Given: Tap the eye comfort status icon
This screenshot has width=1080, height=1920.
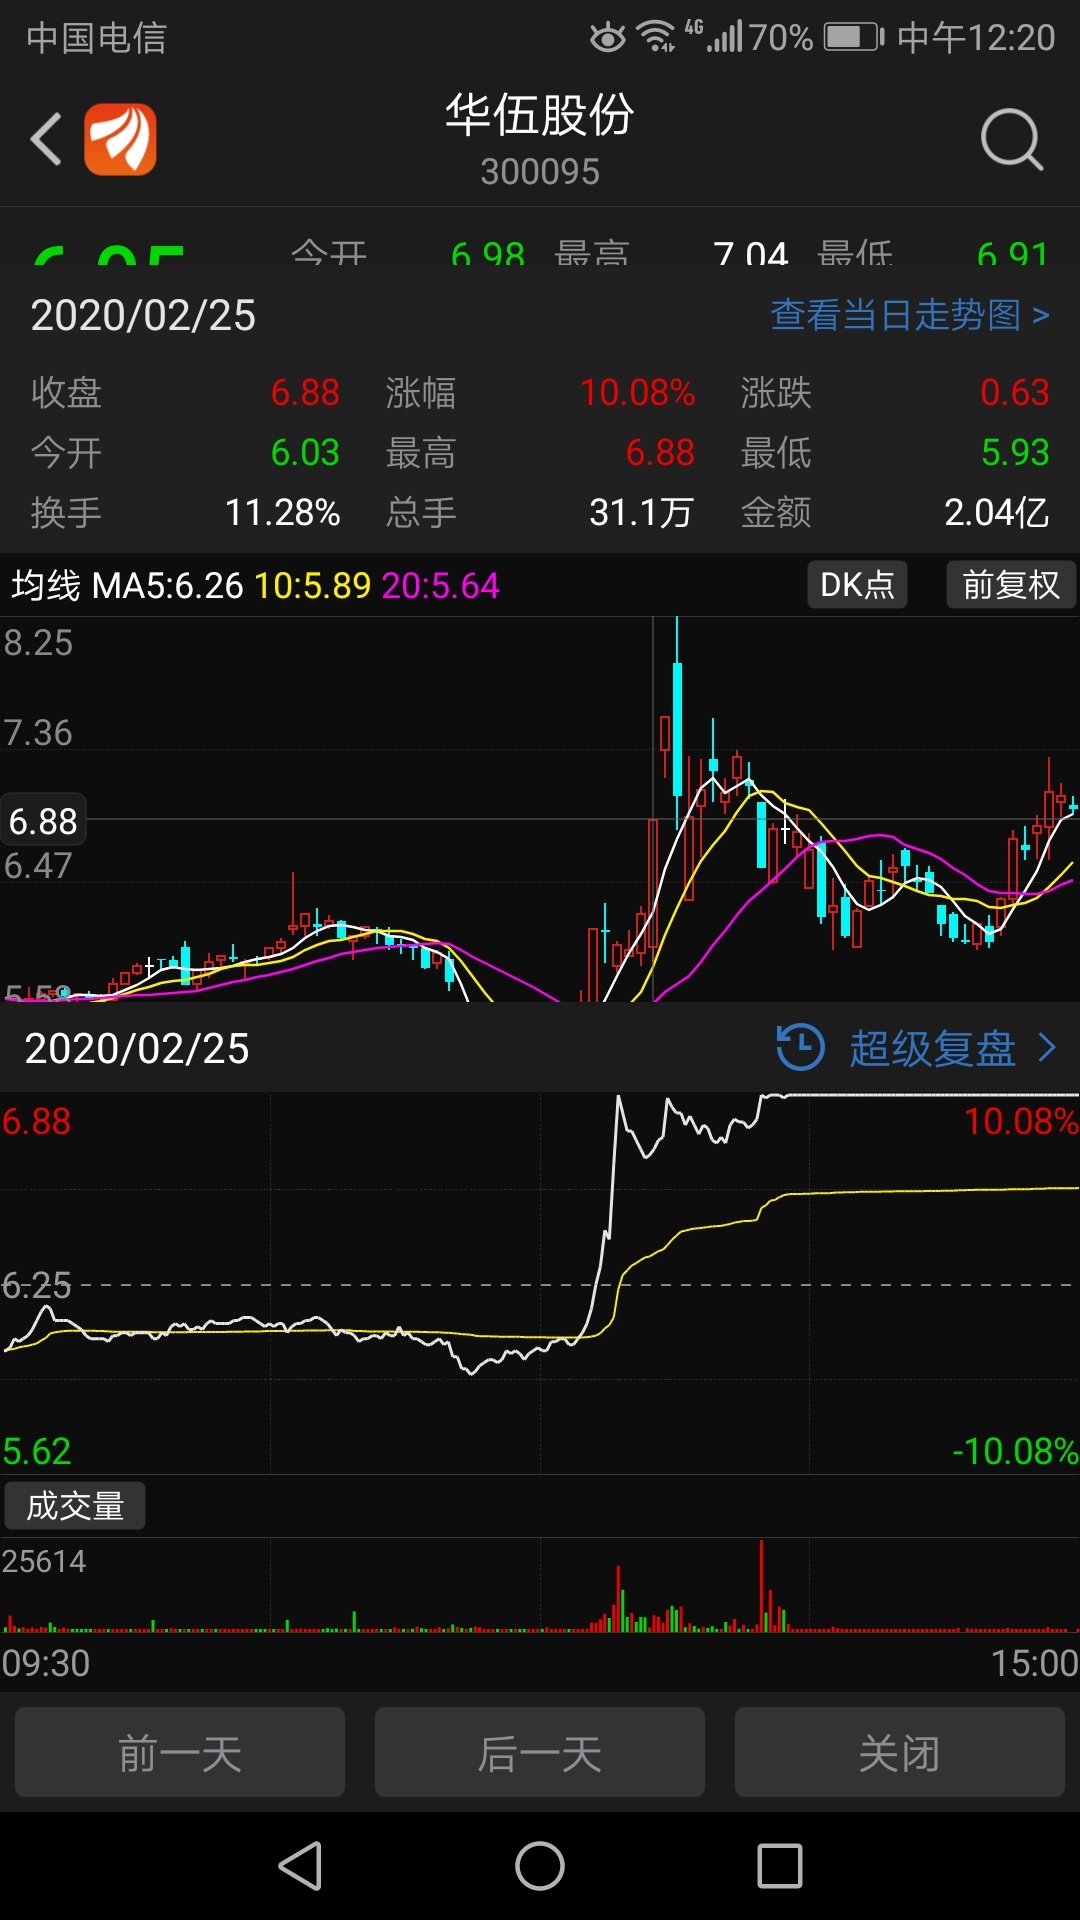Looking at the screenshot, I should 607,38.
